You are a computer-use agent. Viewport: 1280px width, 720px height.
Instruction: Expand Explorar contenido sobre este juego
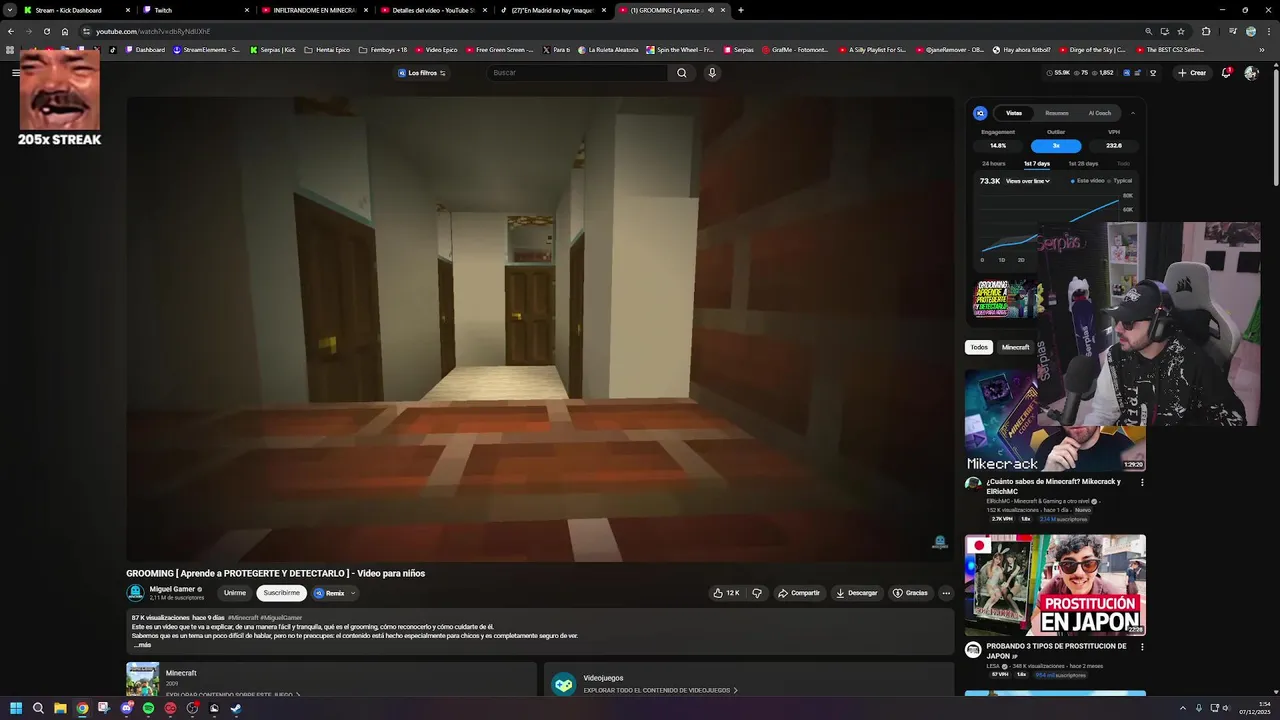pyautogui.click(x=233, y=694)
